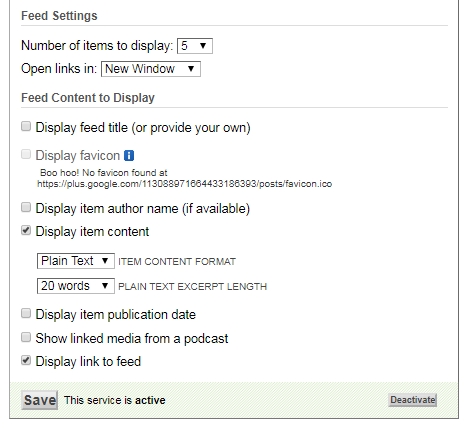Uncheck Display link to feed
Image resolution: width=470 pixels, height=433 pixels.
click(x=26, y=360)
